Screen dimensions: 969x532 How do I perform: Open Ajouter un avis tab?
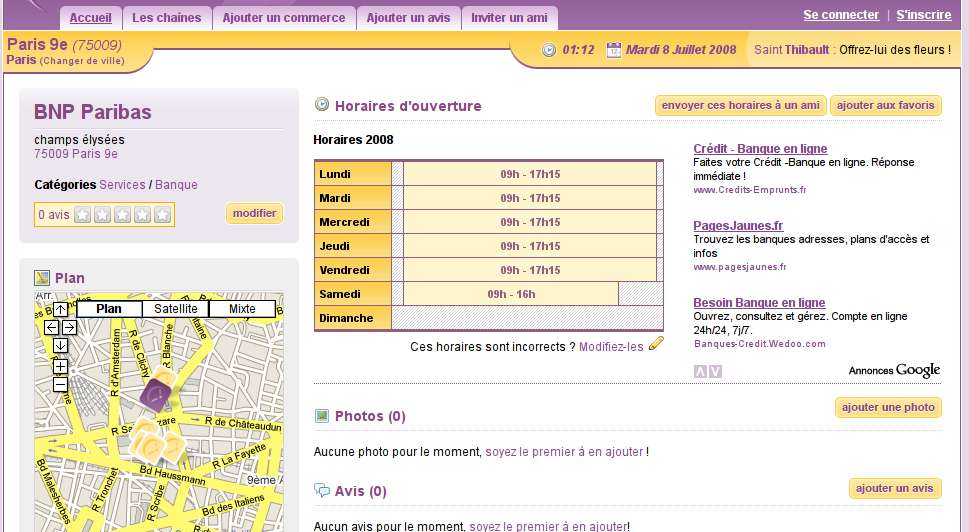coord(408,18)
